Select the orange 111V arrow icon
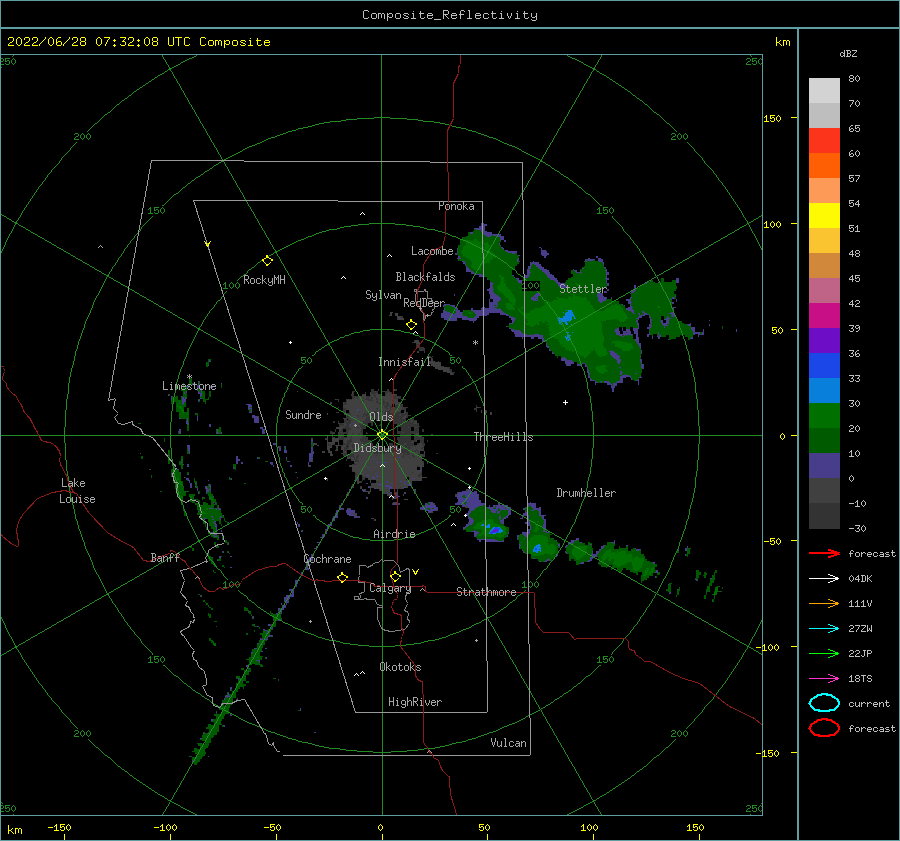 (x=824, y=603)
